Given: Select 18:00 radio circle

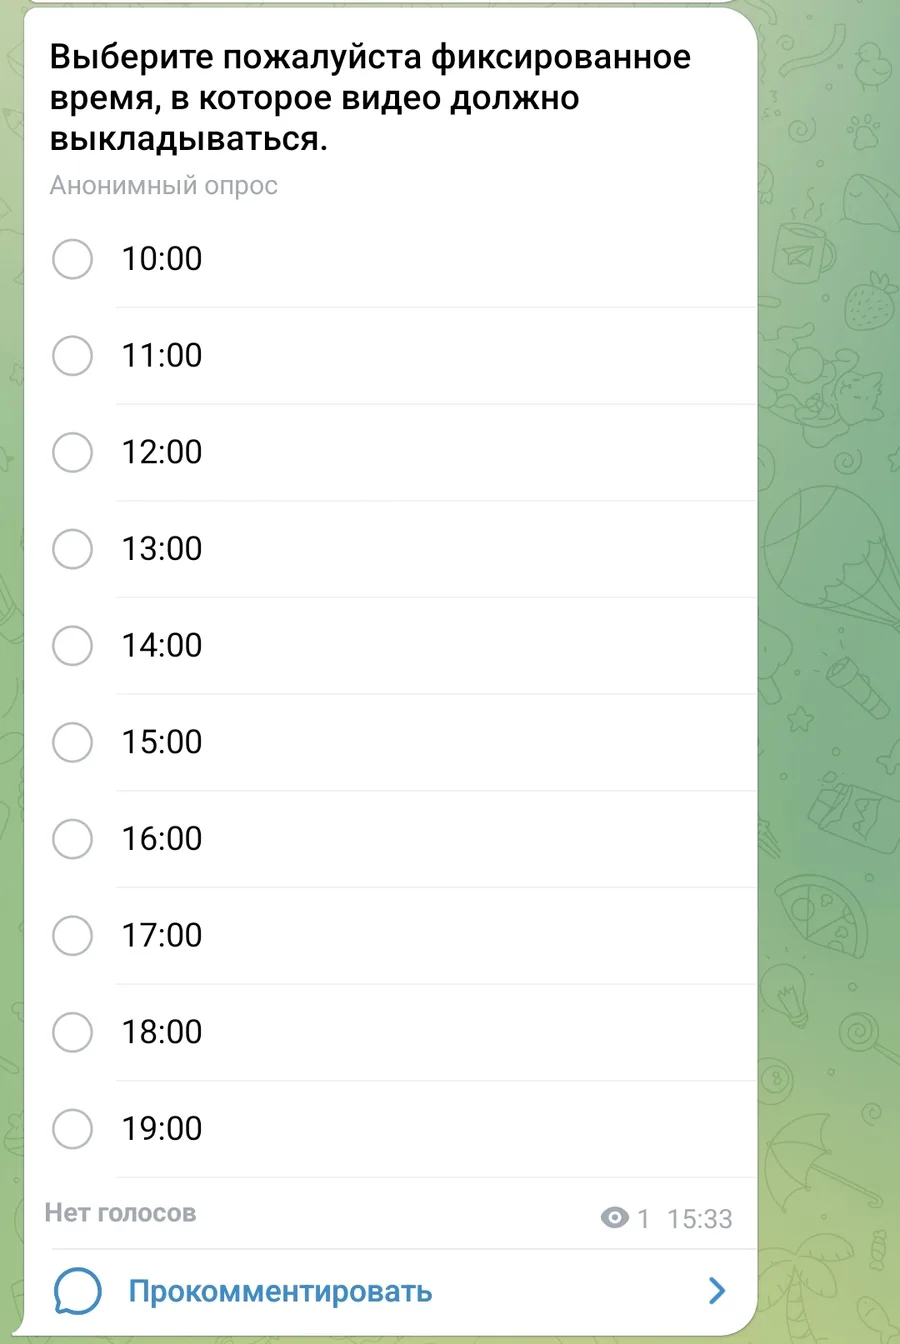Looking at the screenshot, I should 72,1032.
